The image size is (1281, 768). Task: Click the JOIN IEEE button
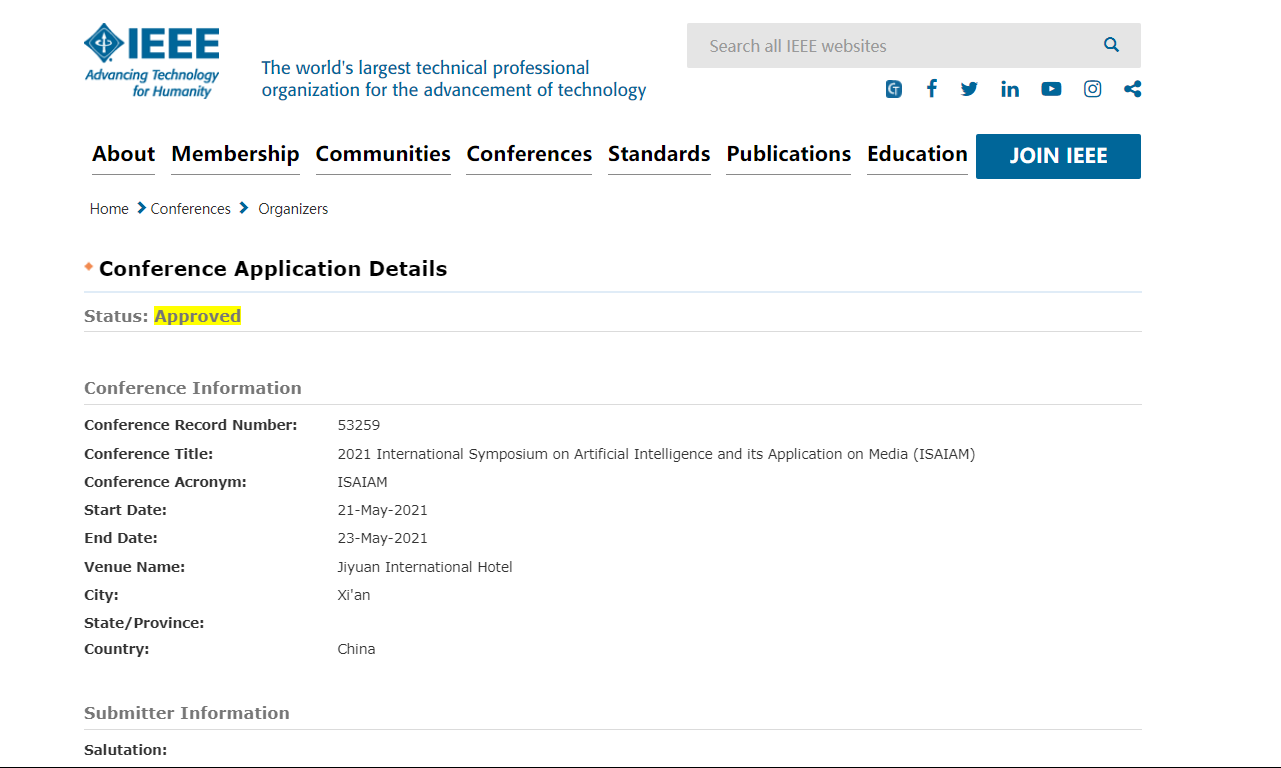1058,156
